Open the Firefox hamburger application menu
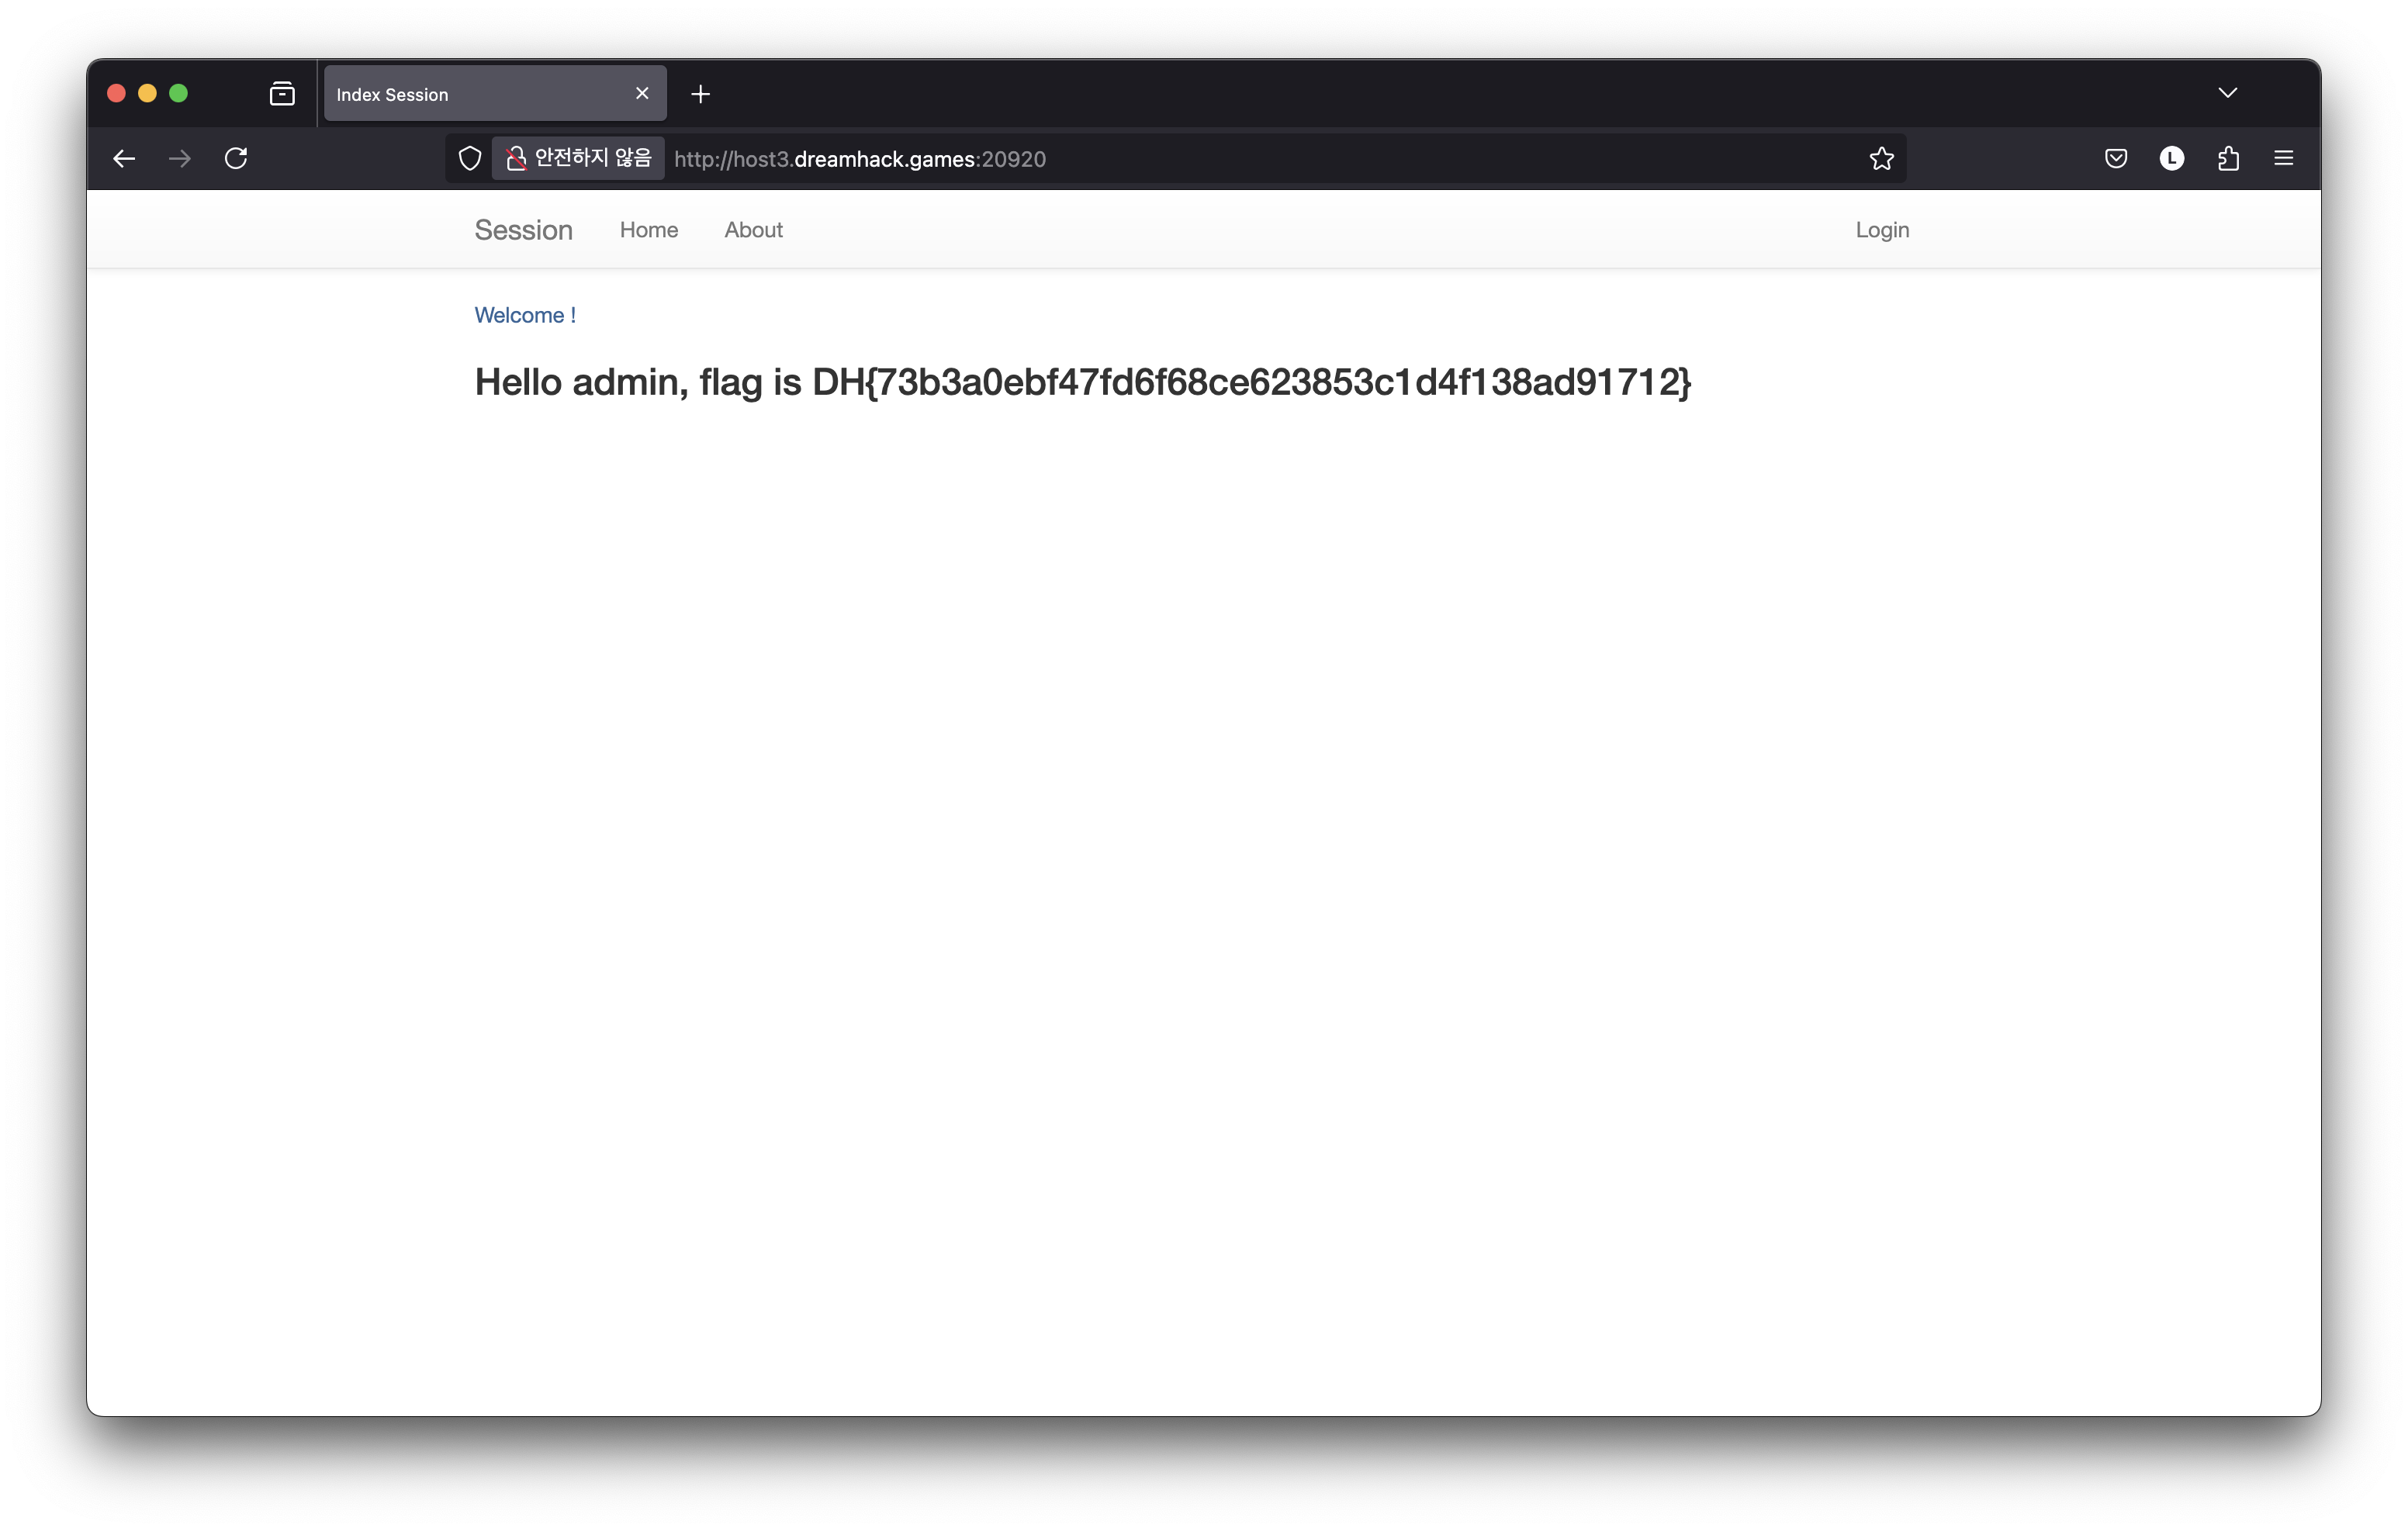Image resolution: width=2408 pixels, height=1531 pixels. click(2283, 158)
